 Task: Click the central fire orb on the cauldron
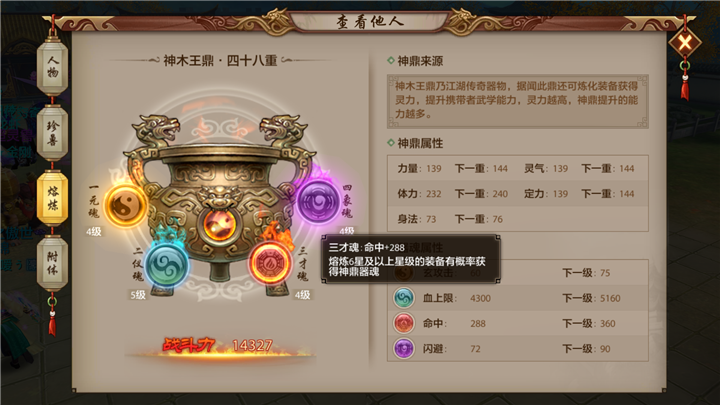(x=220, y=225)
